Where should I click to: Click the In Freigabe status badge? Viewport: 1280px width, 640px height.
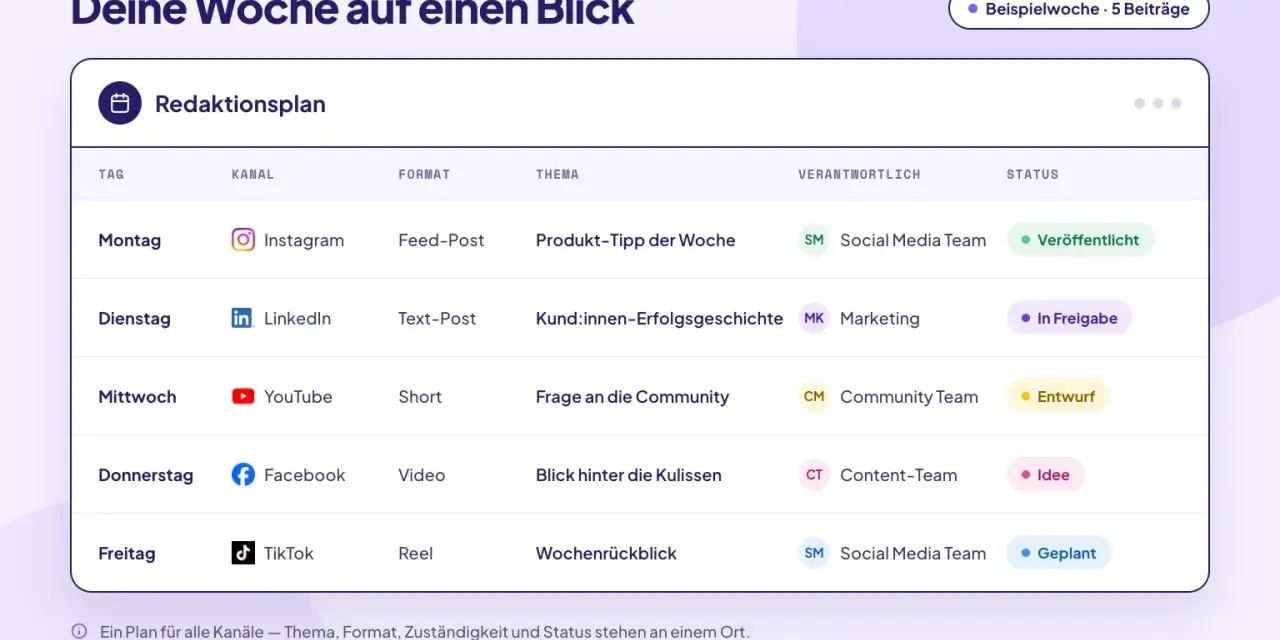pyautogui.click(x=1069, y=318)
